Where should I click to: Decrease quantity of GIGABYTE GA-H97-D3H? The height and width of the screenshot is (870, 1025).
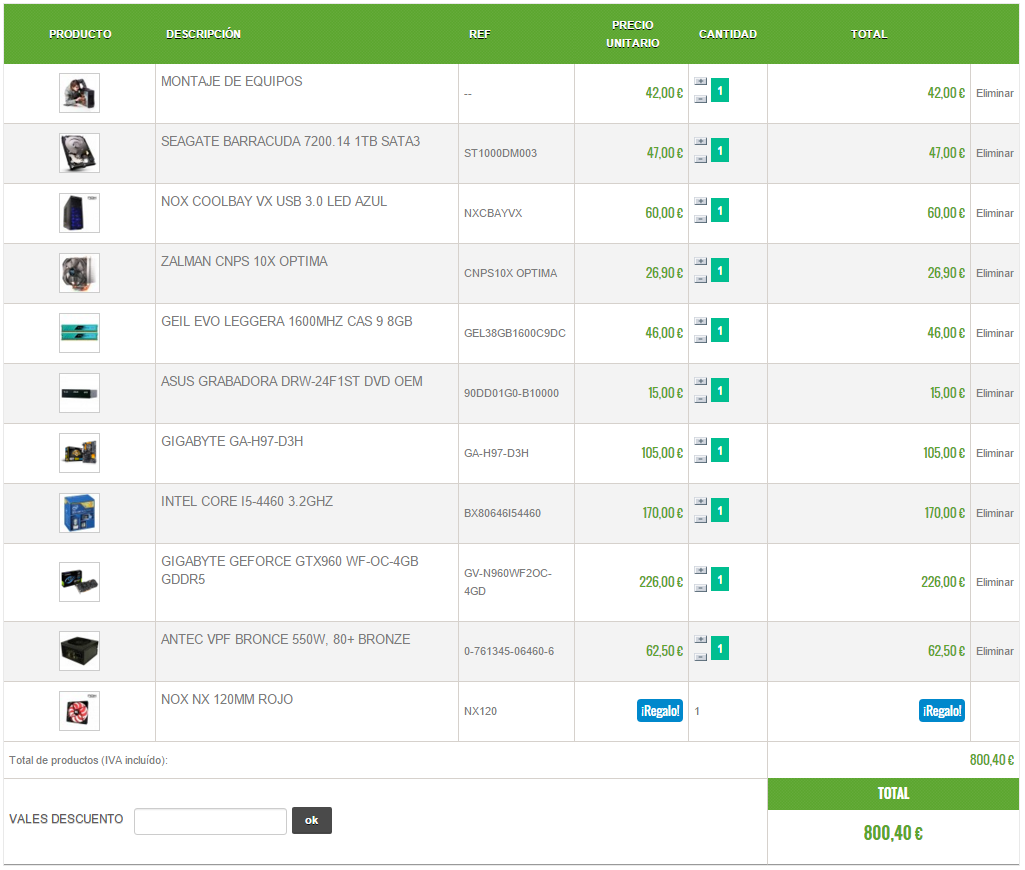click(x=701, y=460)
